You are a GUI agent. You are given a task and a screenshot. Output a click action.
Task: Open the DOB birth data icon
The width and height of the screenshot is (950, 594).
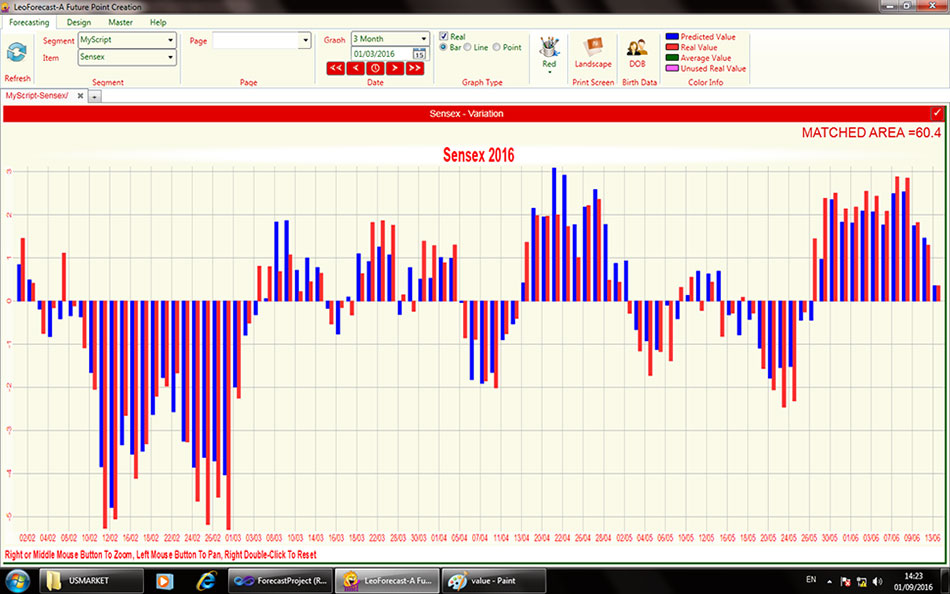coord(637,47)
